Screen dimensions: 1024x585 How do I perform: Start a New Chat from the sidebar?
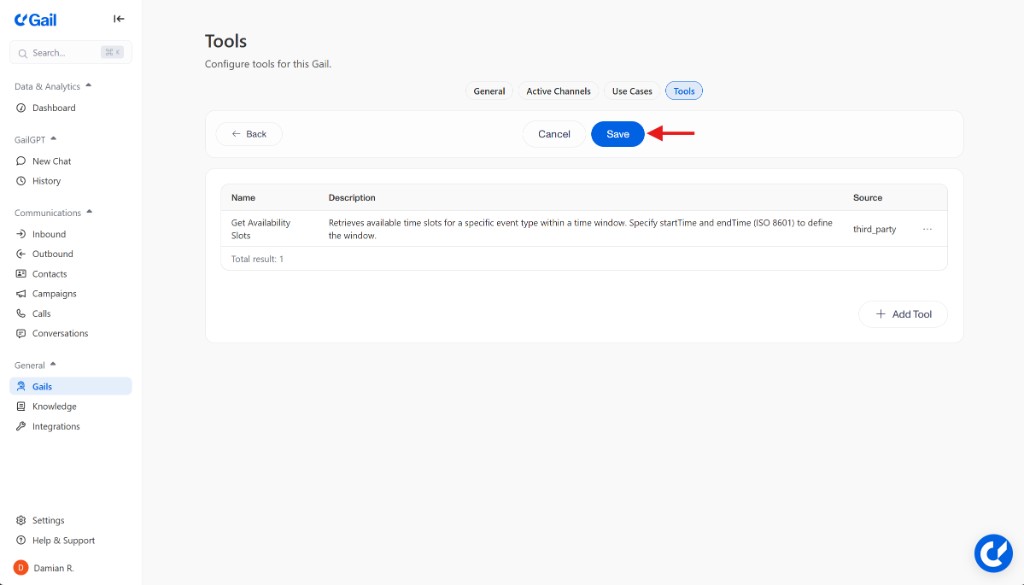tap(51, 161)
